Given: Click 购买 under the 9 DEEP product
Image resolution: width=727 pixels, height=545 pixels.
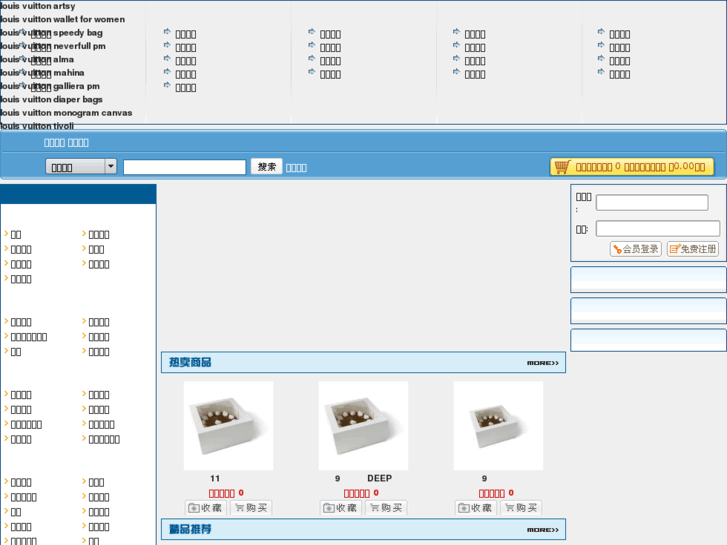Looking at the screenshot, I should [x=386, y=508].
